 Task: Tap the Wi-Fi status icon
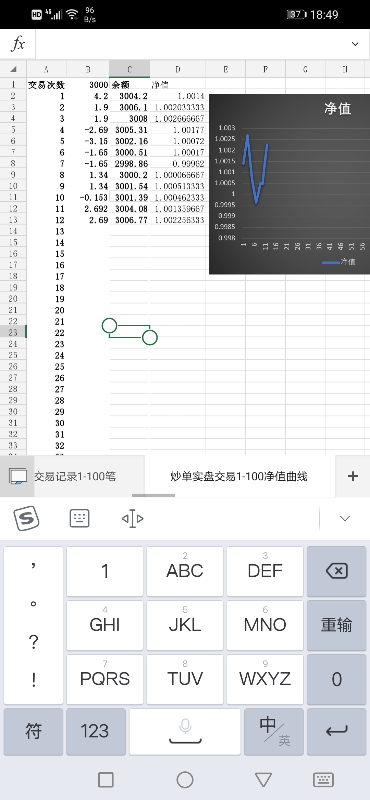[x=72, y=14]
